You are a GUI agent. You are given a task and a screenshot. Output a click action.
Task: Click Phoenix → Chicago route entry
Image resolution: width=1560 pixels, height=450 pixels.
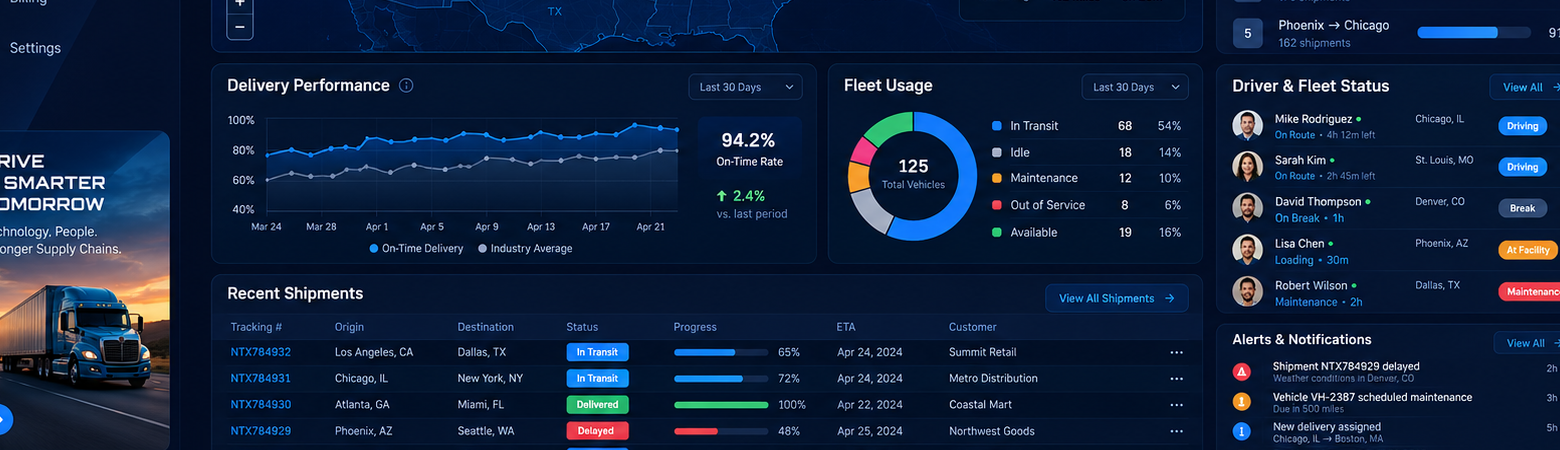(1333, 25)
